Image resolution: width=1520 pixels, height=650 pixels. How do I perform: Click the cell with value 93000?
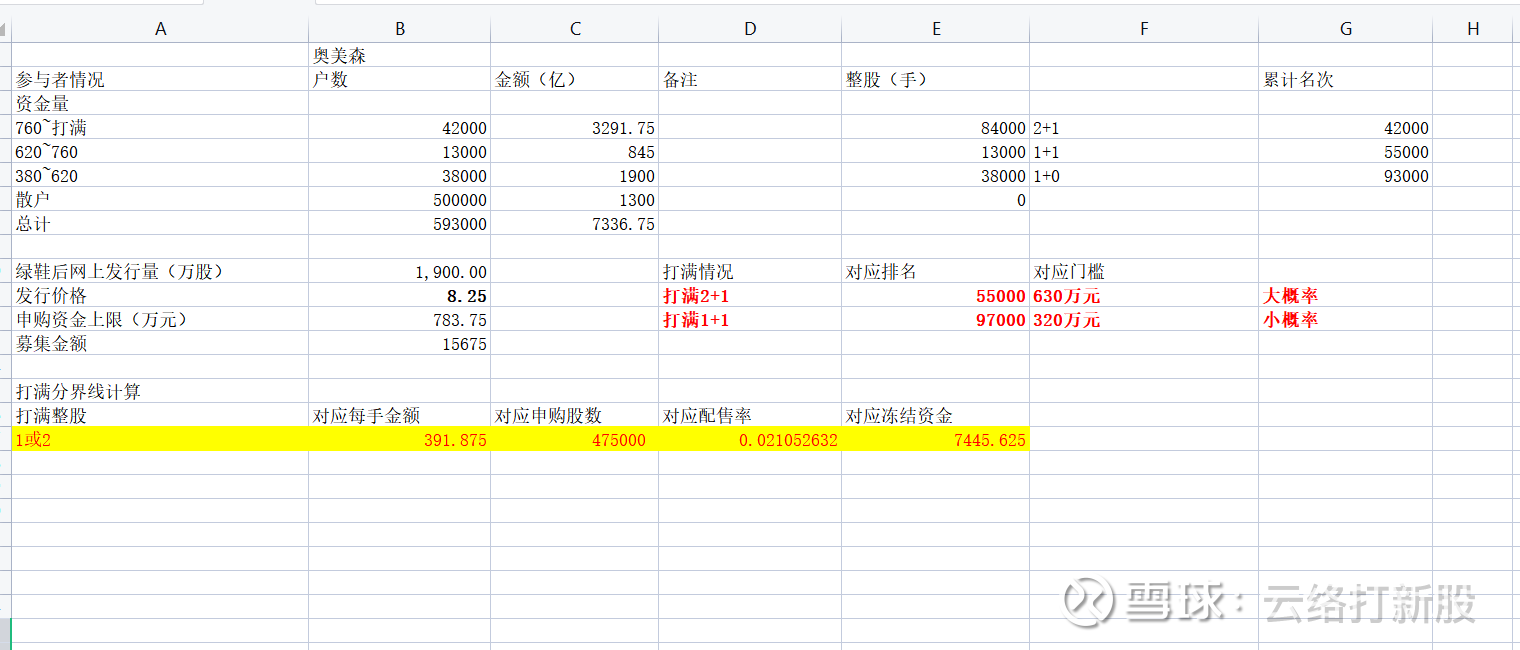coord(1346,175)
